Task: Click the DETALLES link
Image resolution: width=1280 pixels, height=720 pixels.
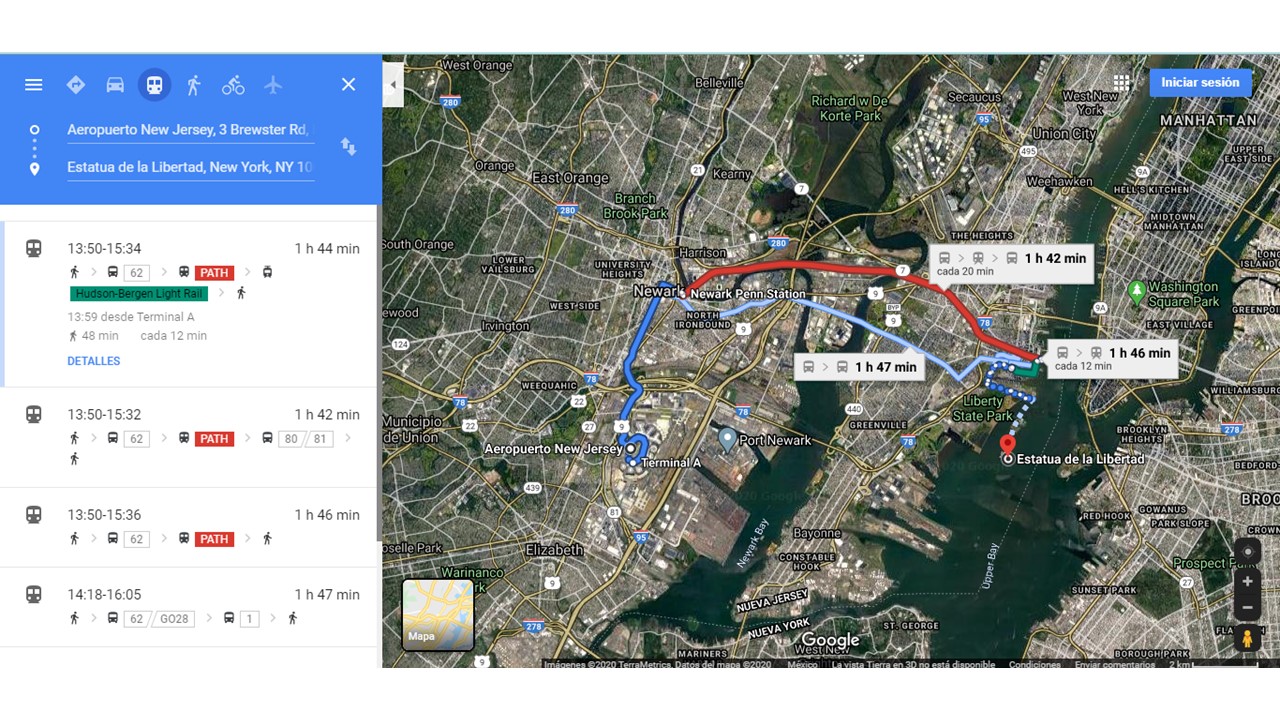Action: [x=94, y=361]
